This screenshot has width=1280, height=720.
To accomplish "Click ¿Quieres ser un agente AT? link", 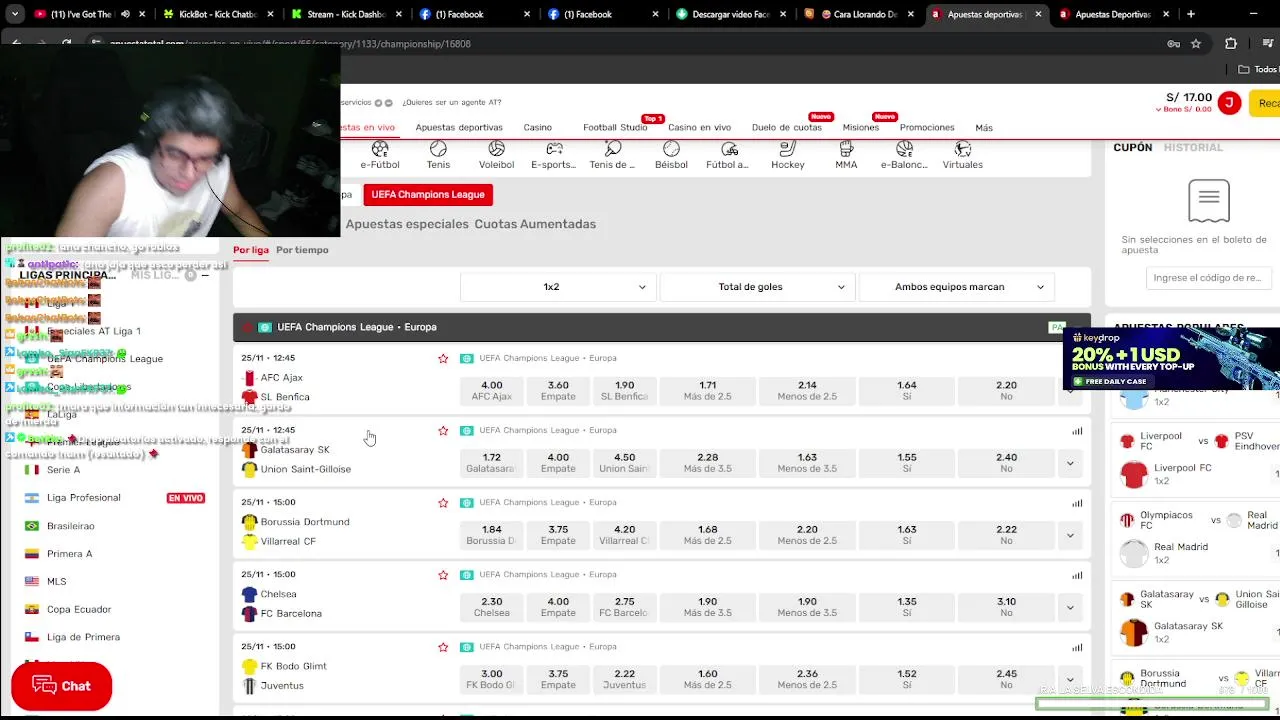I will click(x=452, y=102).
